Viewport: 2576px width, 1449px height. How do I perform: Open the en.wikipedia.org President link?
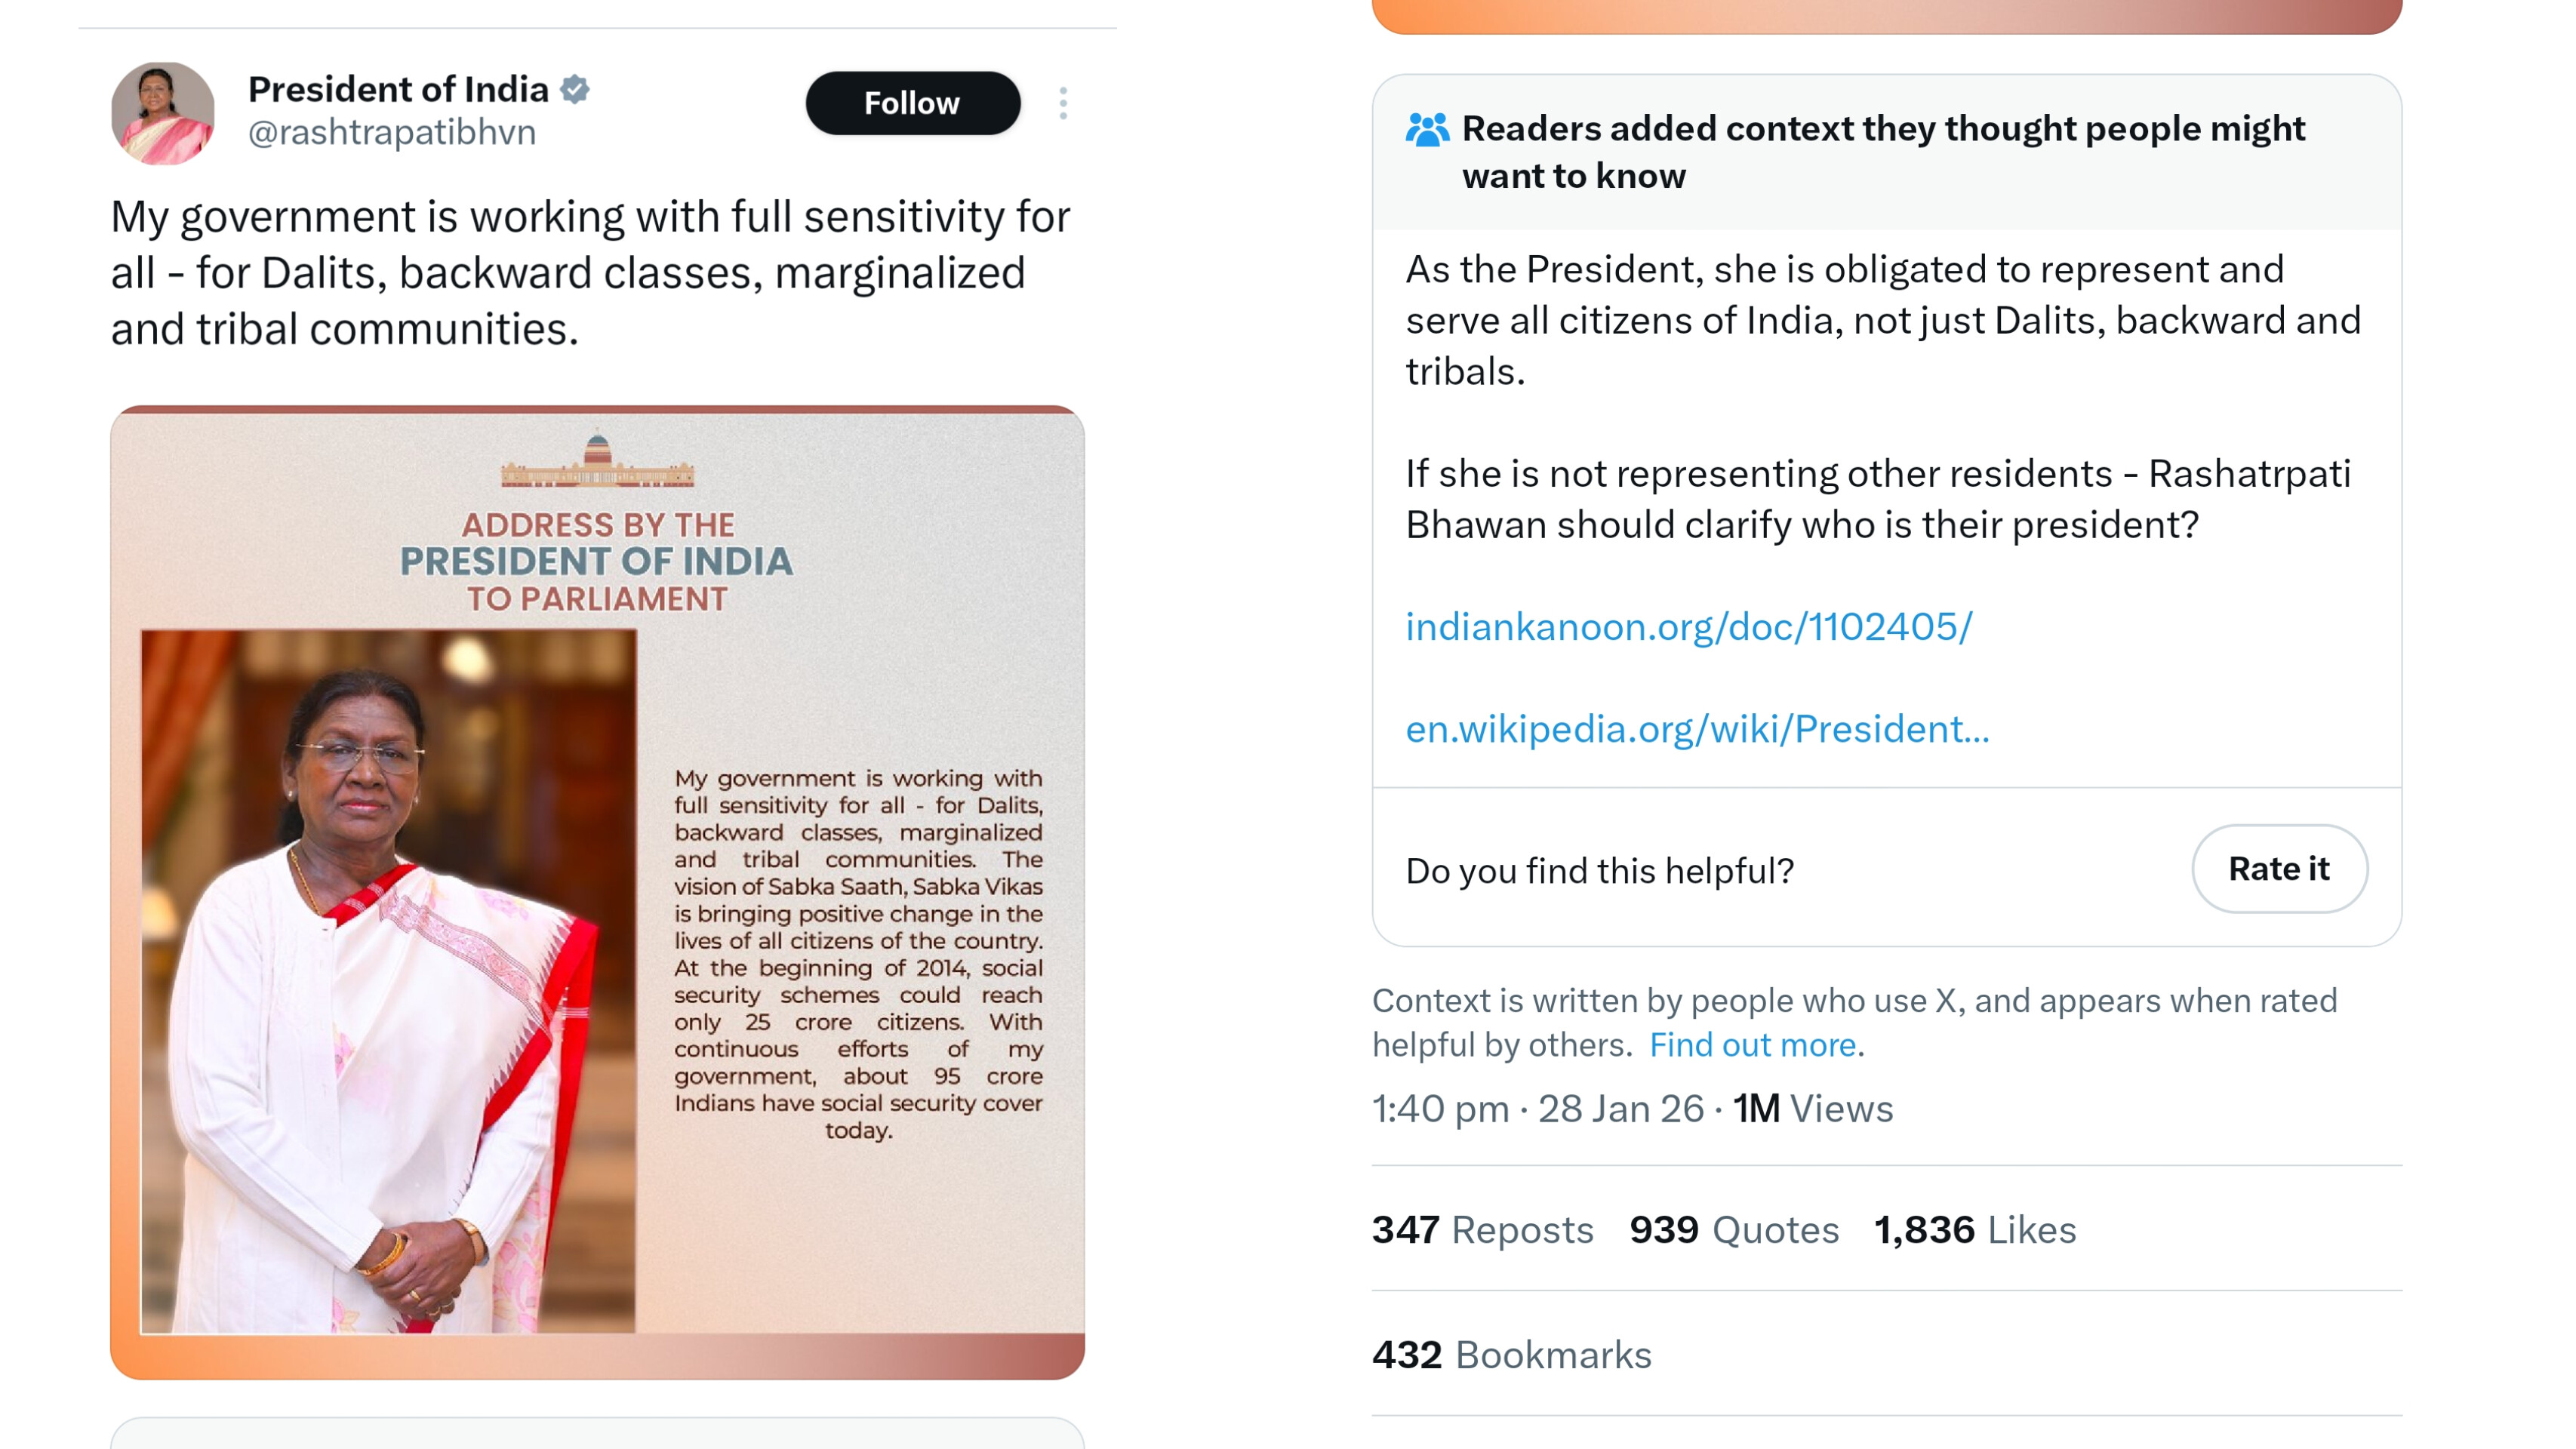pos(1697,729)
